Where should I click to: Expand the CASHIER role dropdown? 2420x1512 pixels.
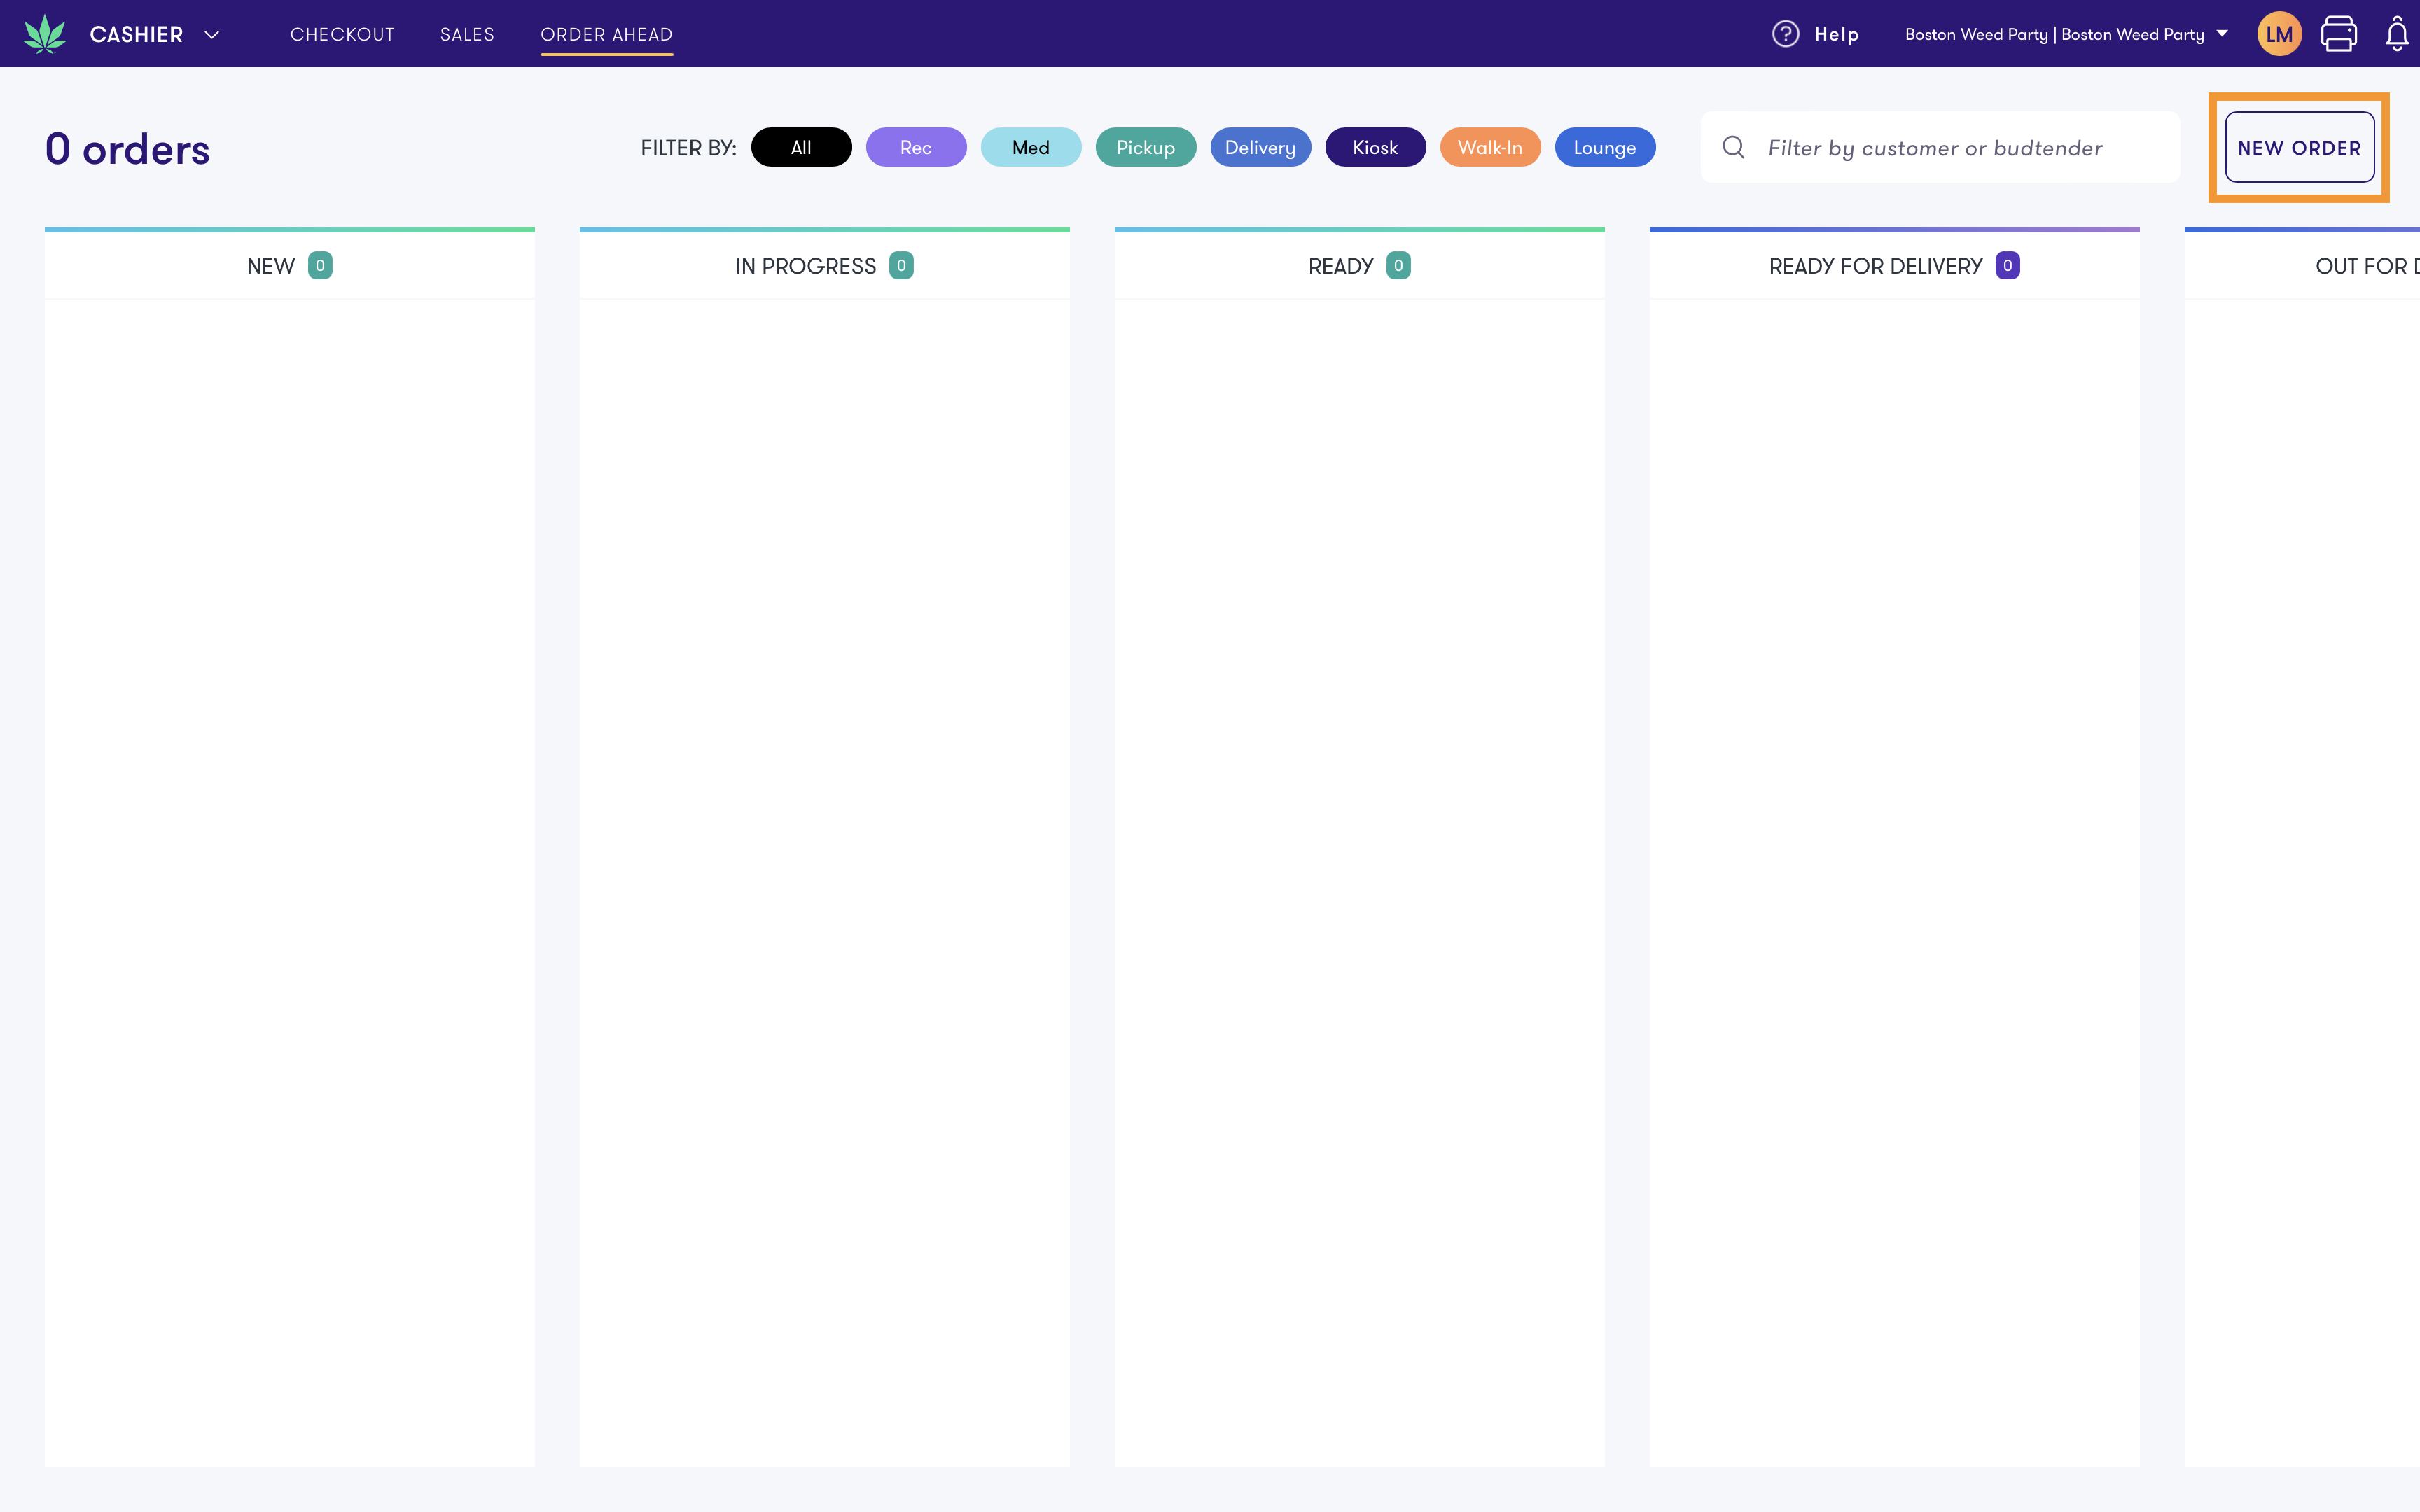pyautogui.click(x=156, y=34)
